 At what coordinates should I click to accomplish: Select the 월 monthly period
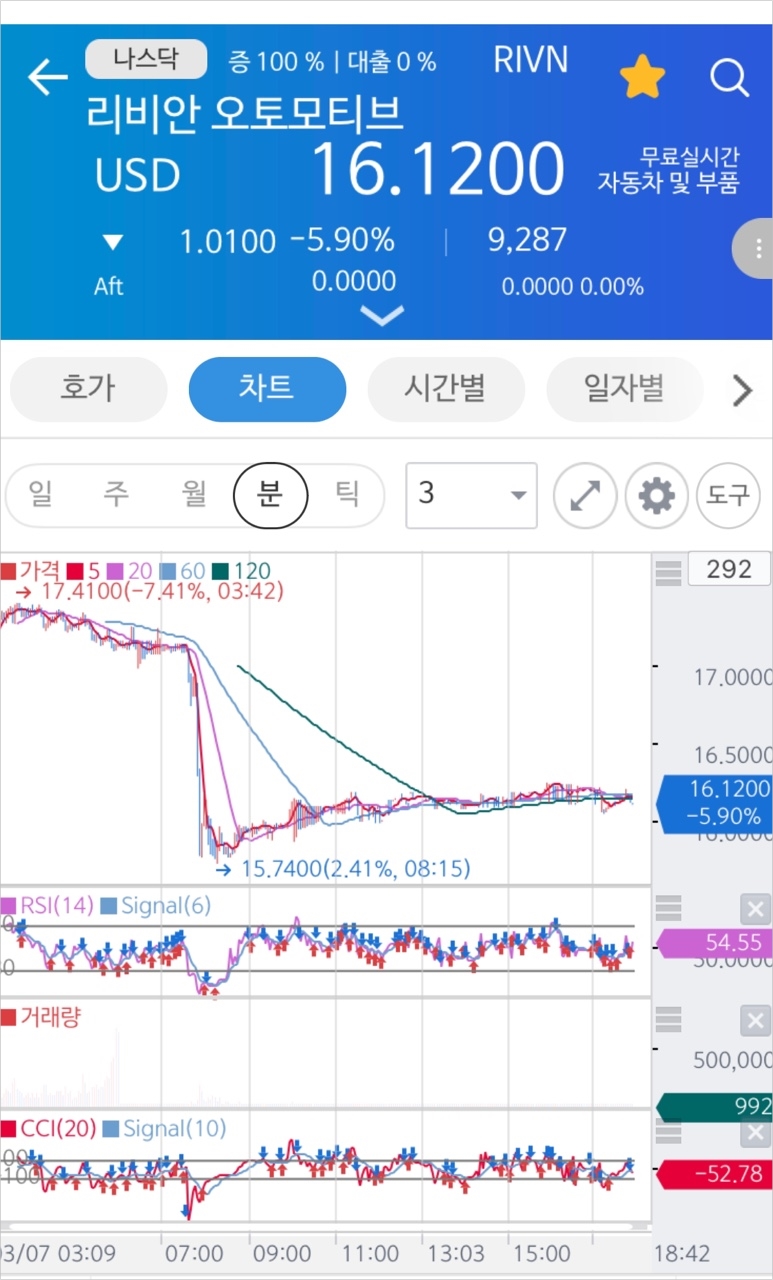point(194,494)
